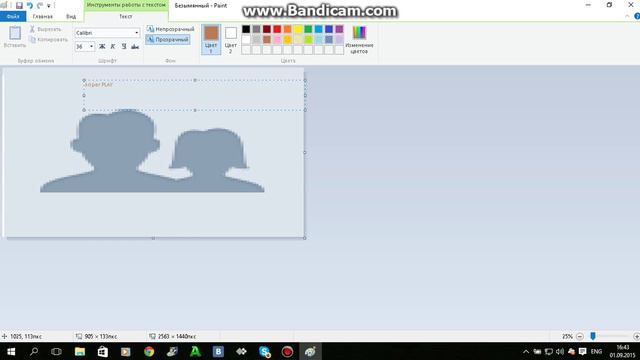Collapse the ribbon with the chevron
The width and height of the screenshot is (640, 360).
click(x=627, y=16)
